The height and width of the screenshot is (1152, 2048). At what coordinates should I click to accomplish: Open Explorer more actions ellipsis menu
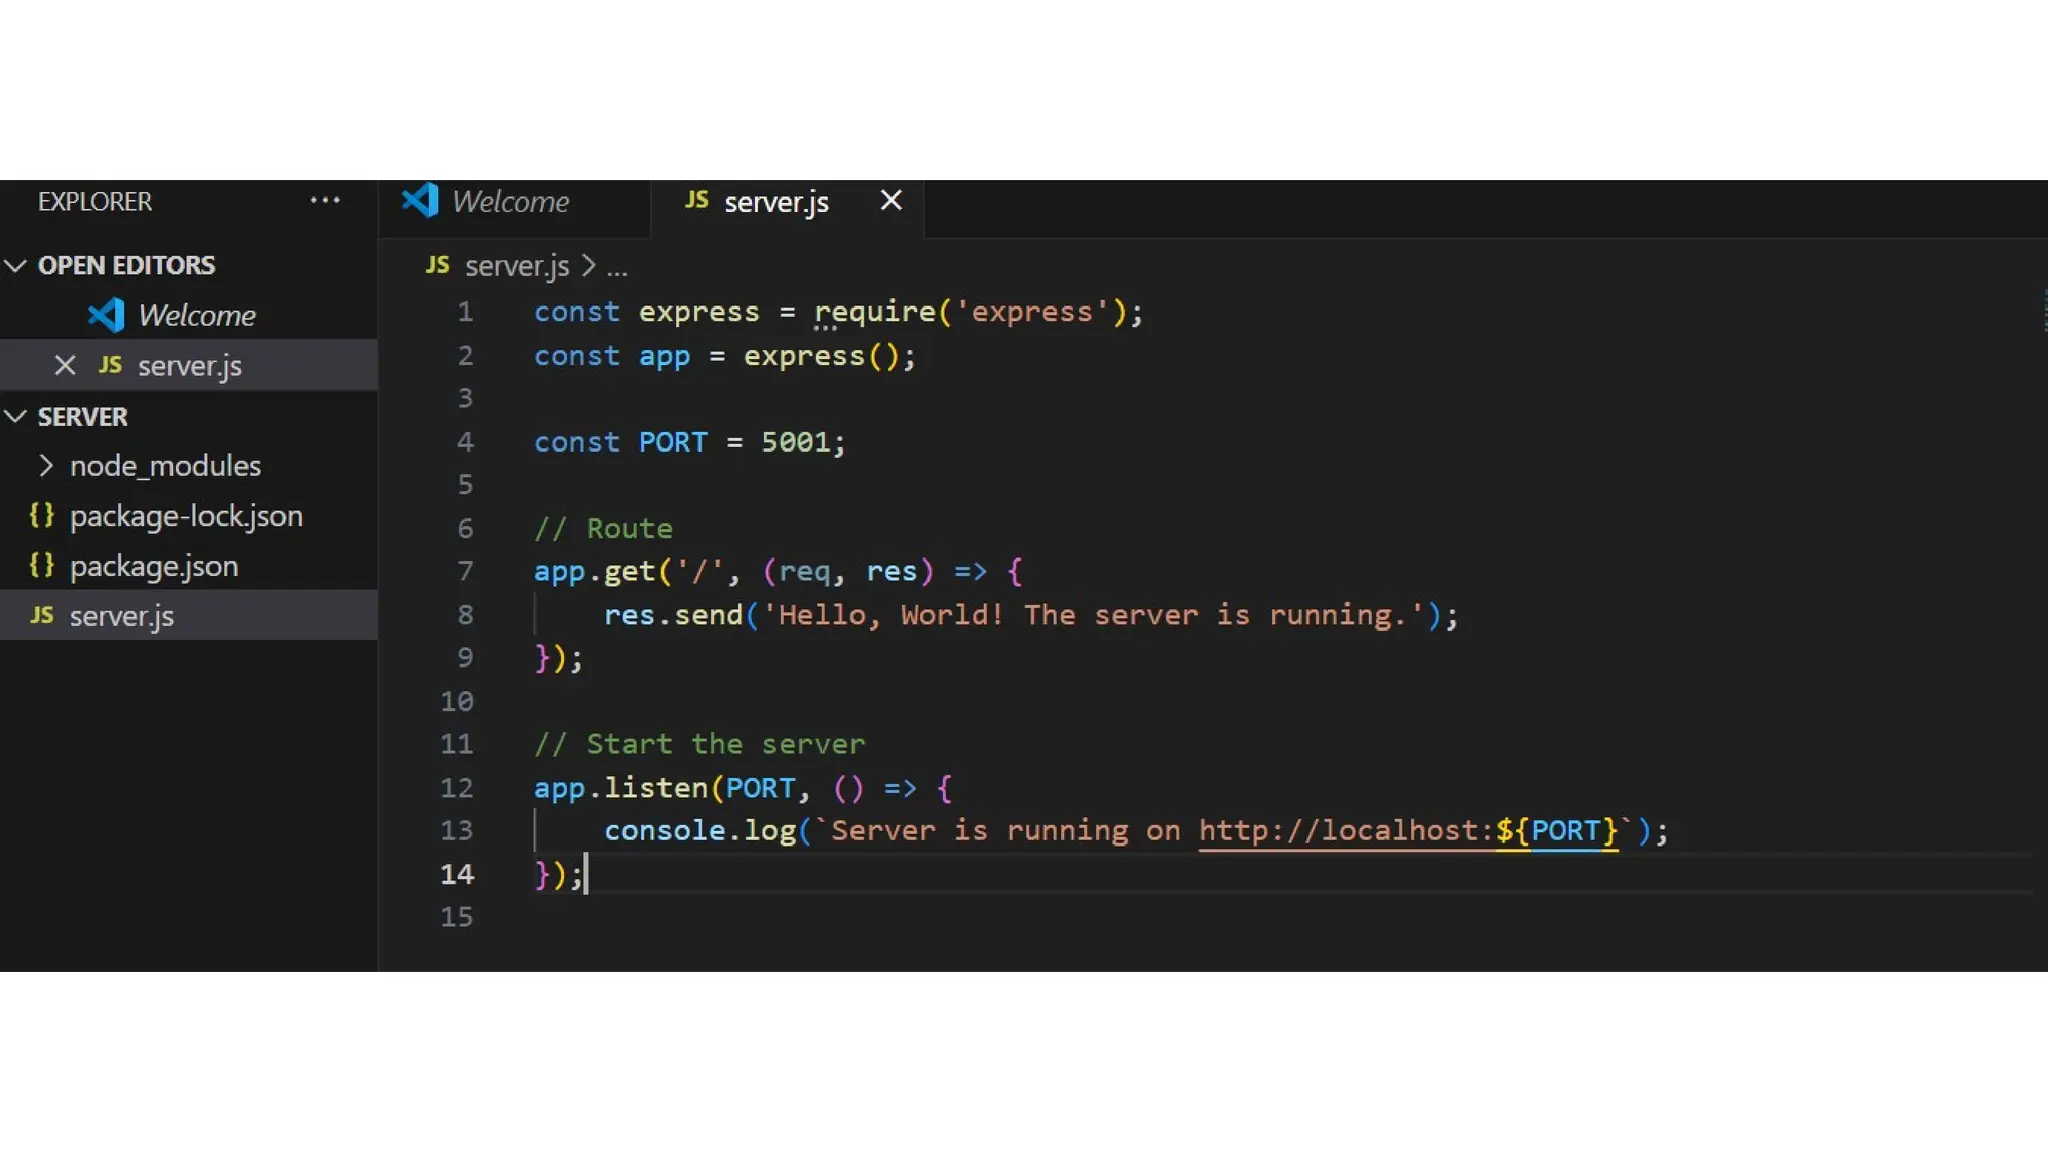[324, 201]
